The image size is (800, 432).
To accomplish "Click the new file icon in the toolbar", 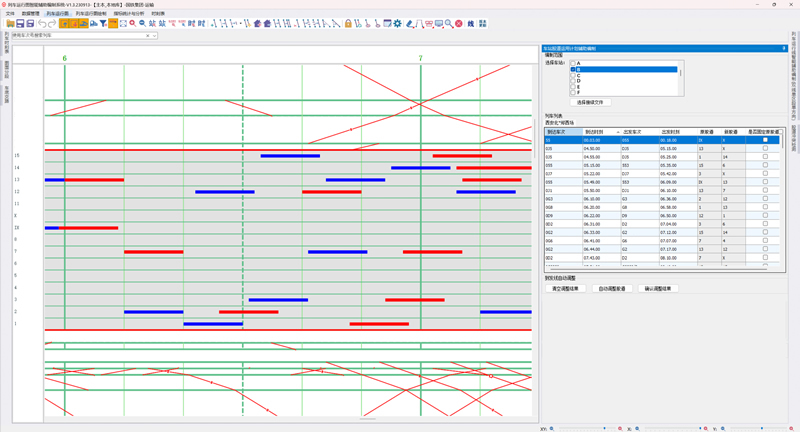I will [x=9, y=23].
